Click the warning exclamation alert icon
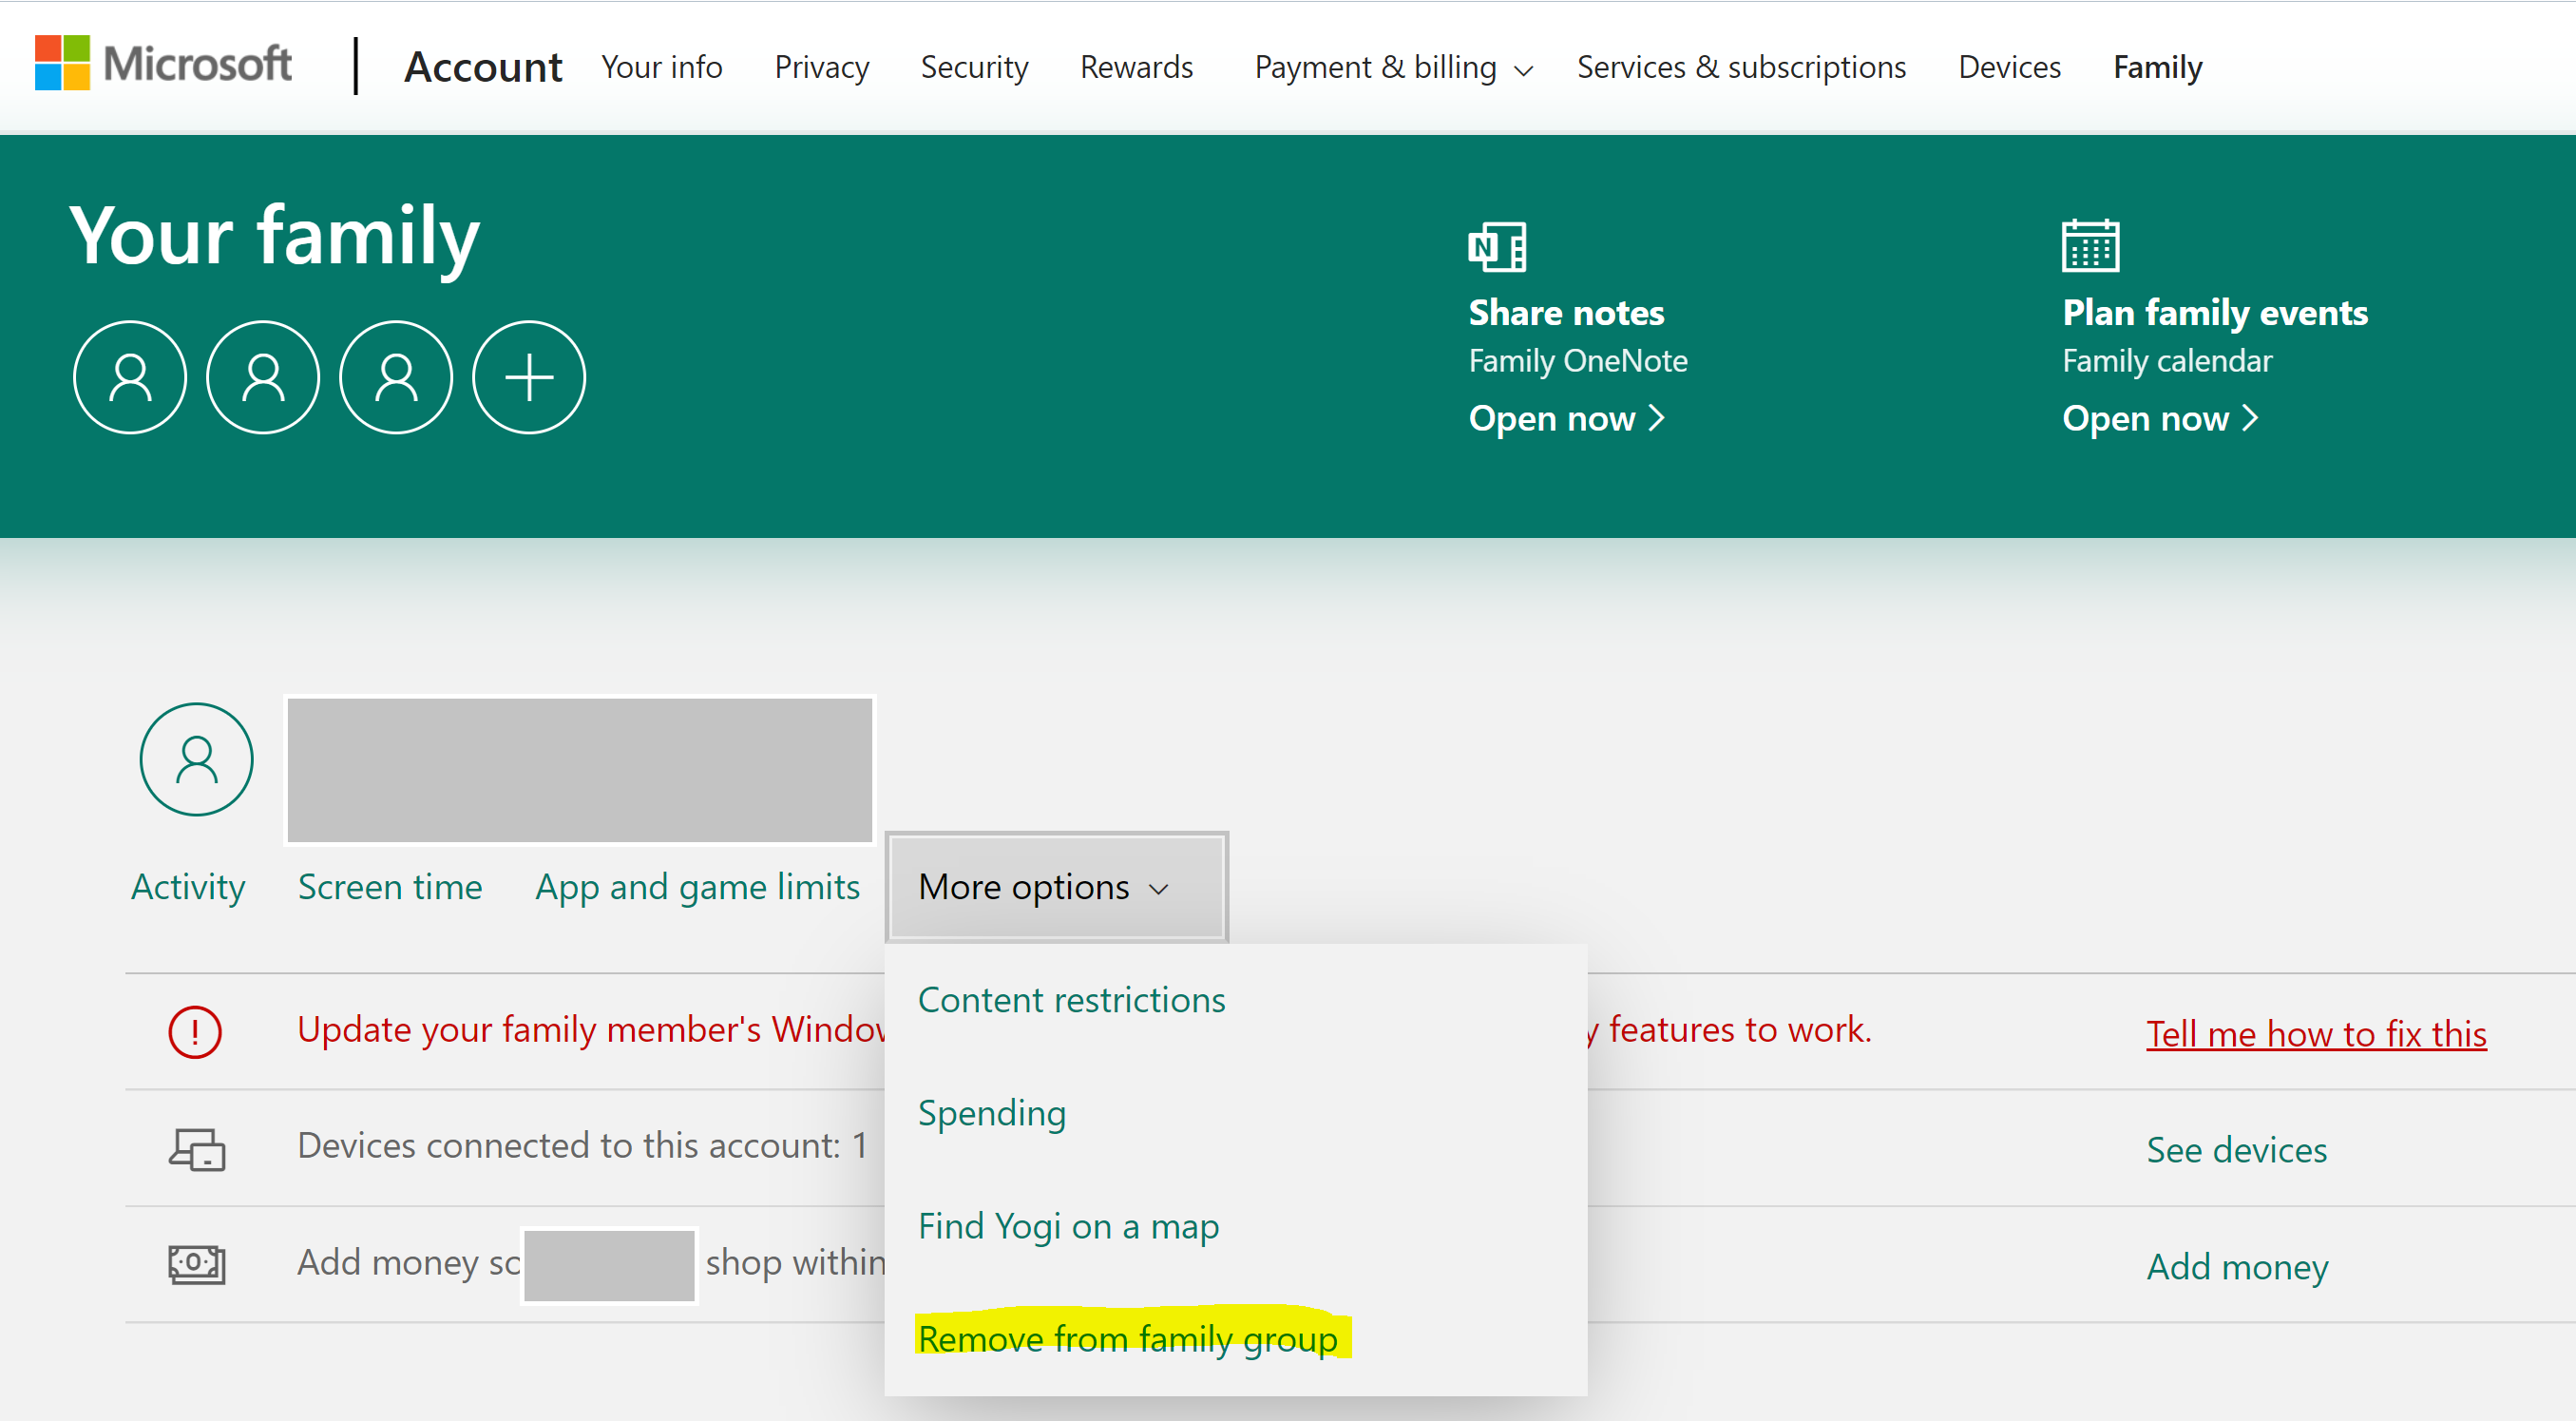 (x=192, y=1029)
